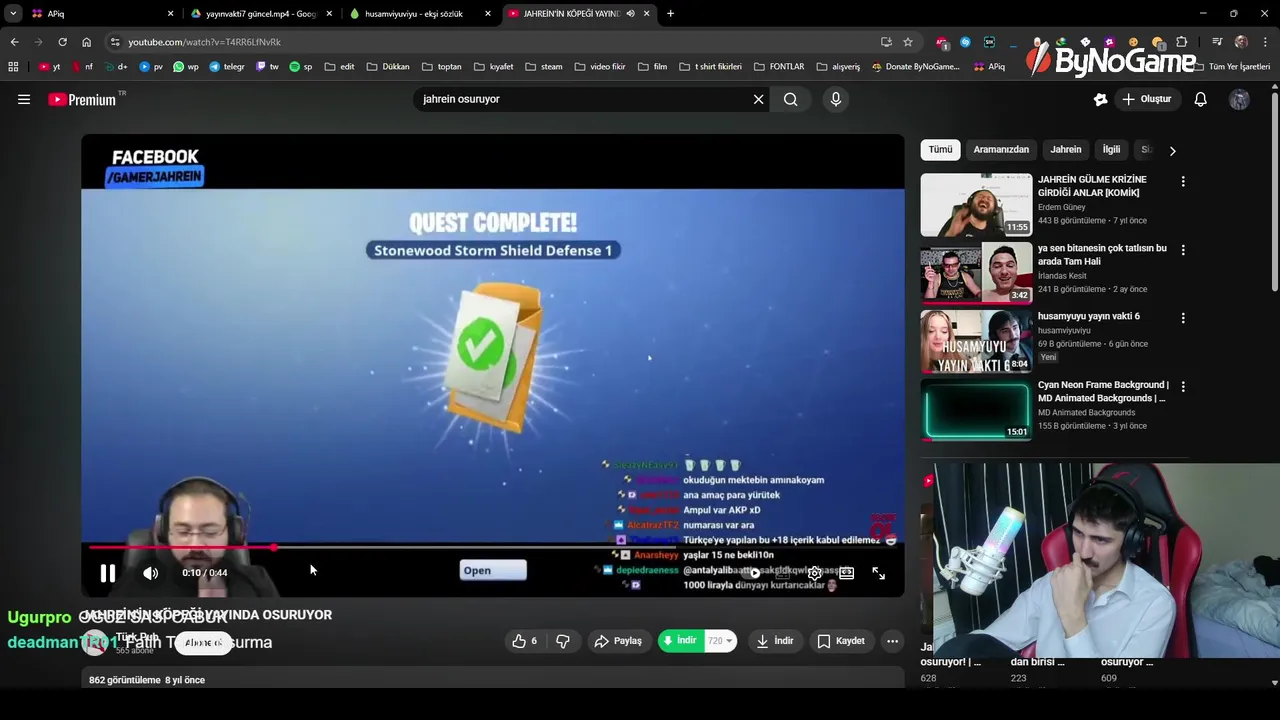This screenshot has width=1280, height=720.
Task: Like the video with thumbs up
Action: pos(526,641)
